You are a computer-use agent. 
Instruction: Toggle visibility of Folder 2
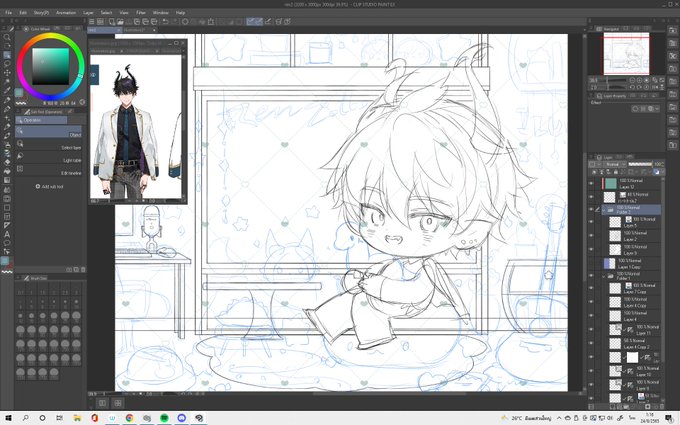591,210
